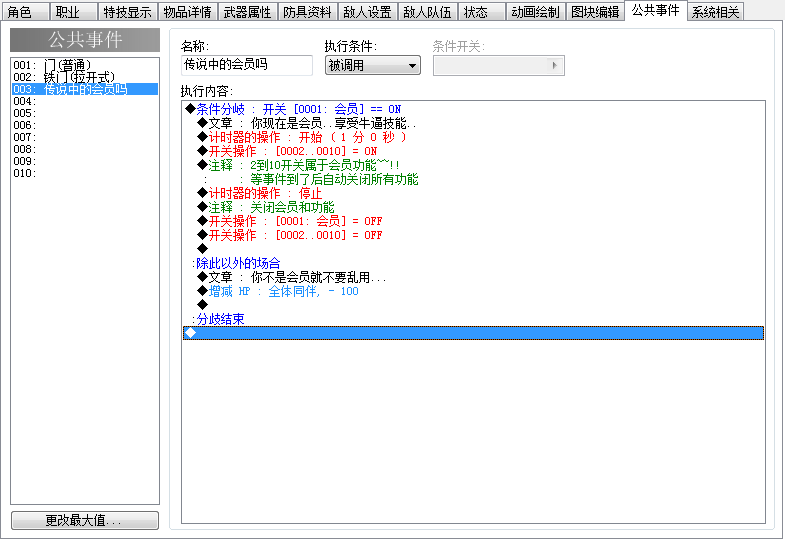Select the 物品详情 tab

(x=188, y=12)
